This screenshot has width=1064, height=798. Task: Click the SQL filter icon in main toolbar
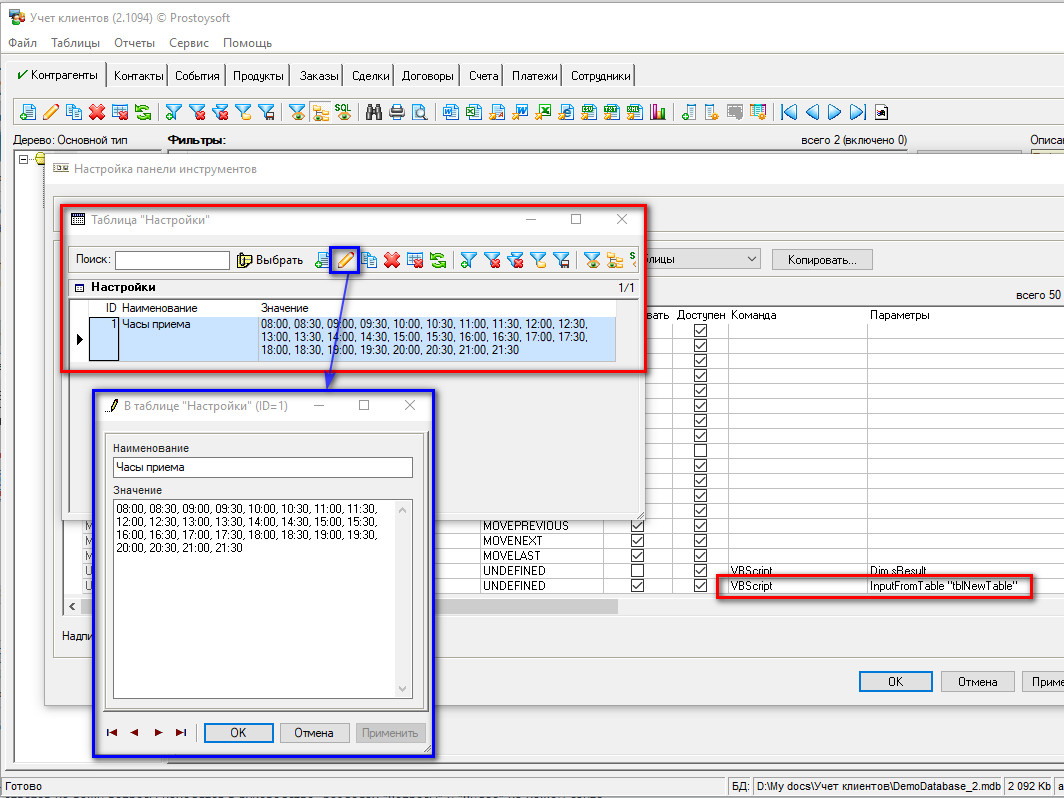pos(343,112)
